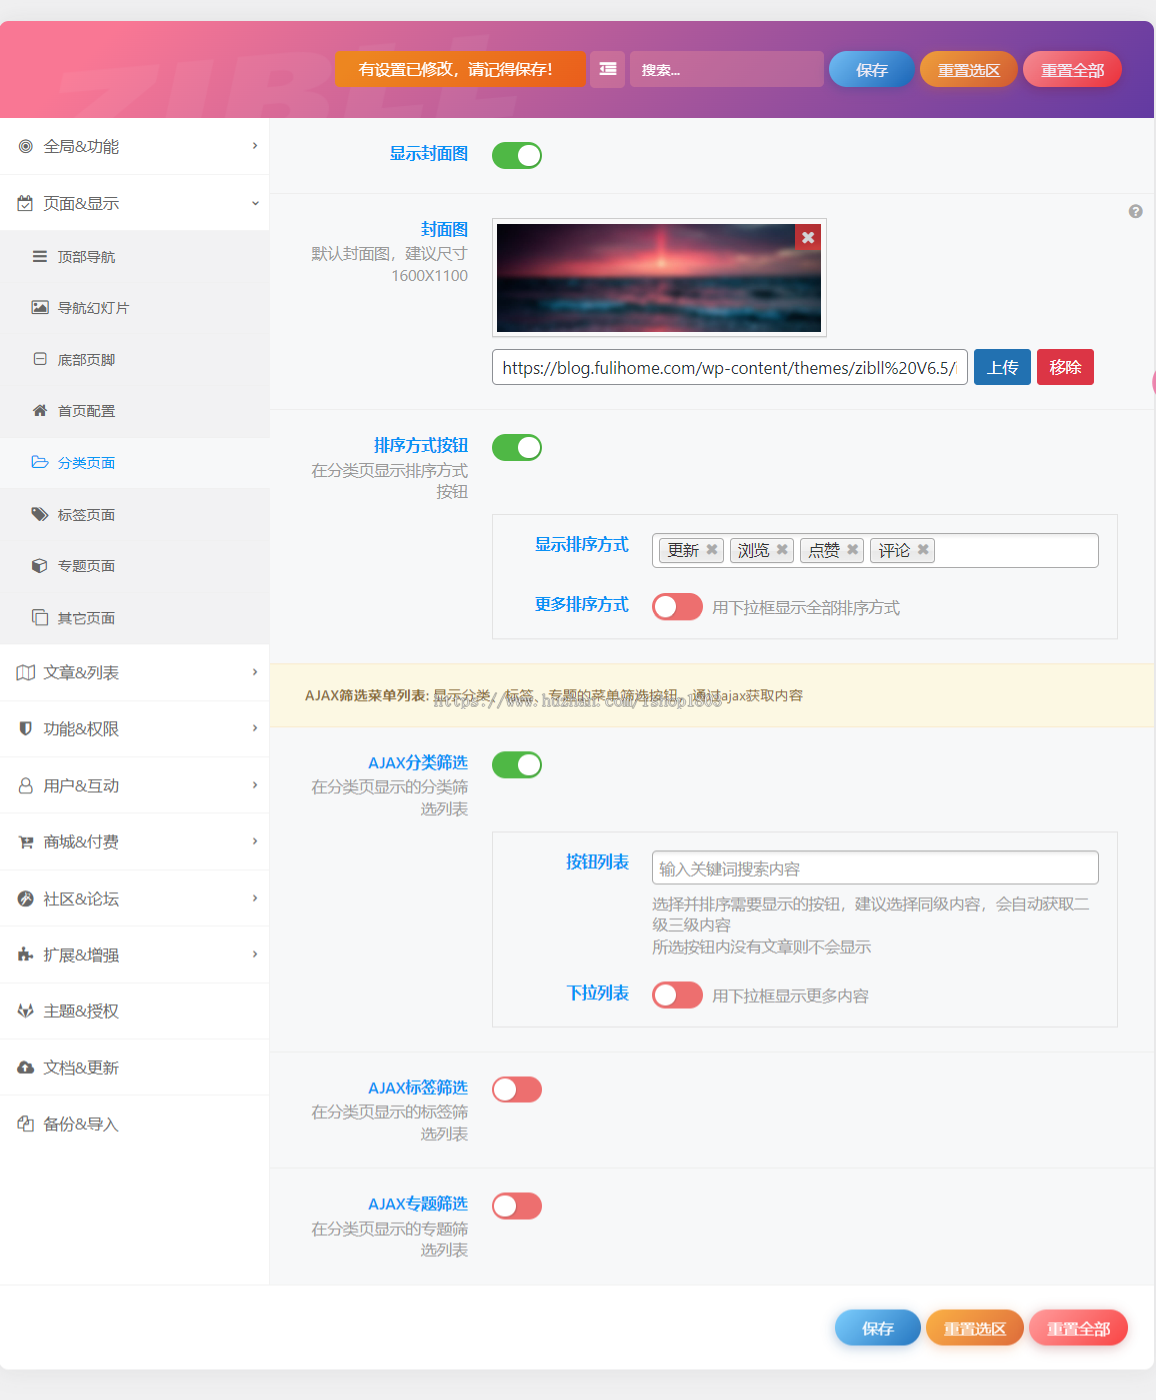Toggle the AJAX分类筛选 switch
The width and height of the screenshot is (1156, 1400).
click(517, 765)
